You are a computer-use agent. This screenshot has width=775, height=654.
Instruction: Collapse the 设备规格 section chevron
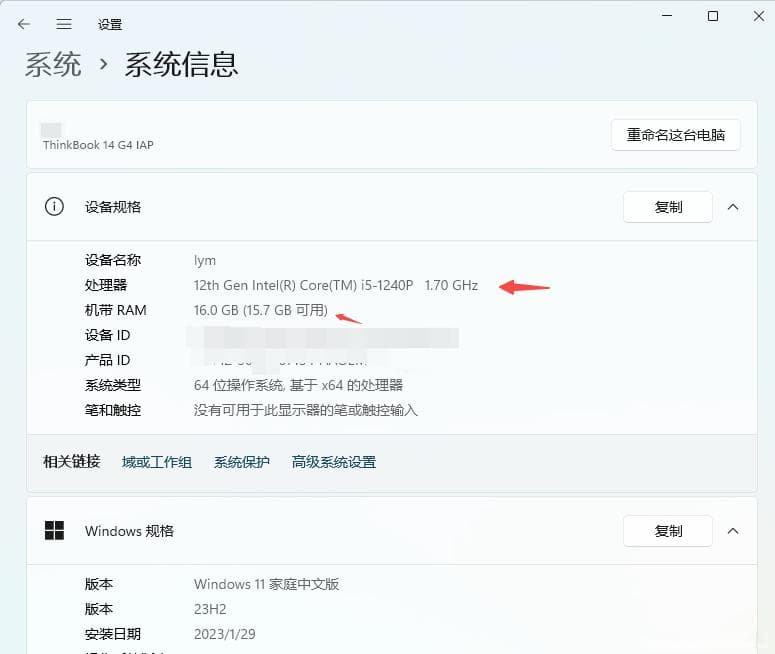733,207
